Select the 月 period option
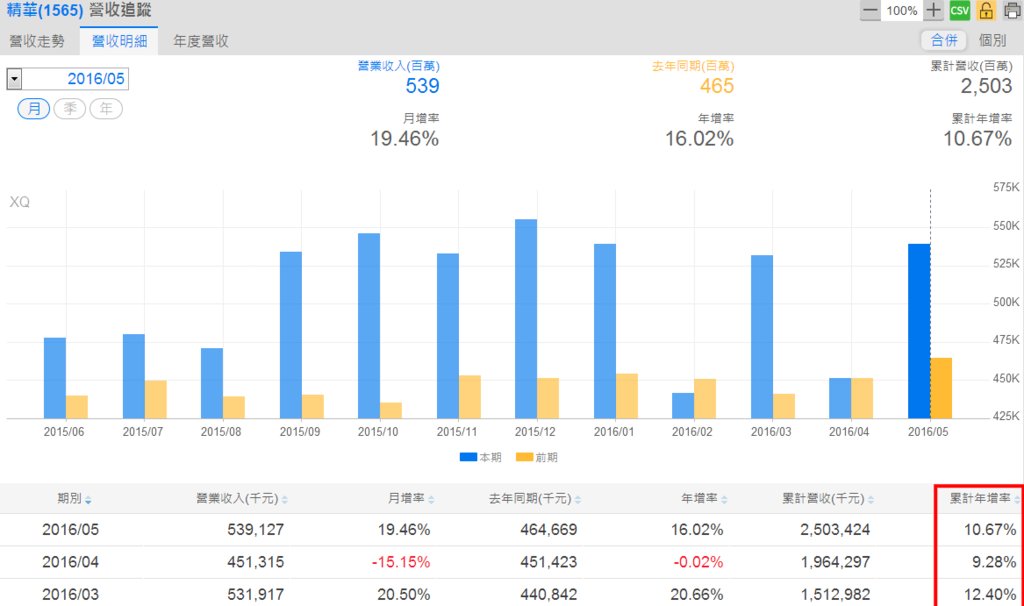The width and height of the screenshot is (1024, 606). (33, 108)
